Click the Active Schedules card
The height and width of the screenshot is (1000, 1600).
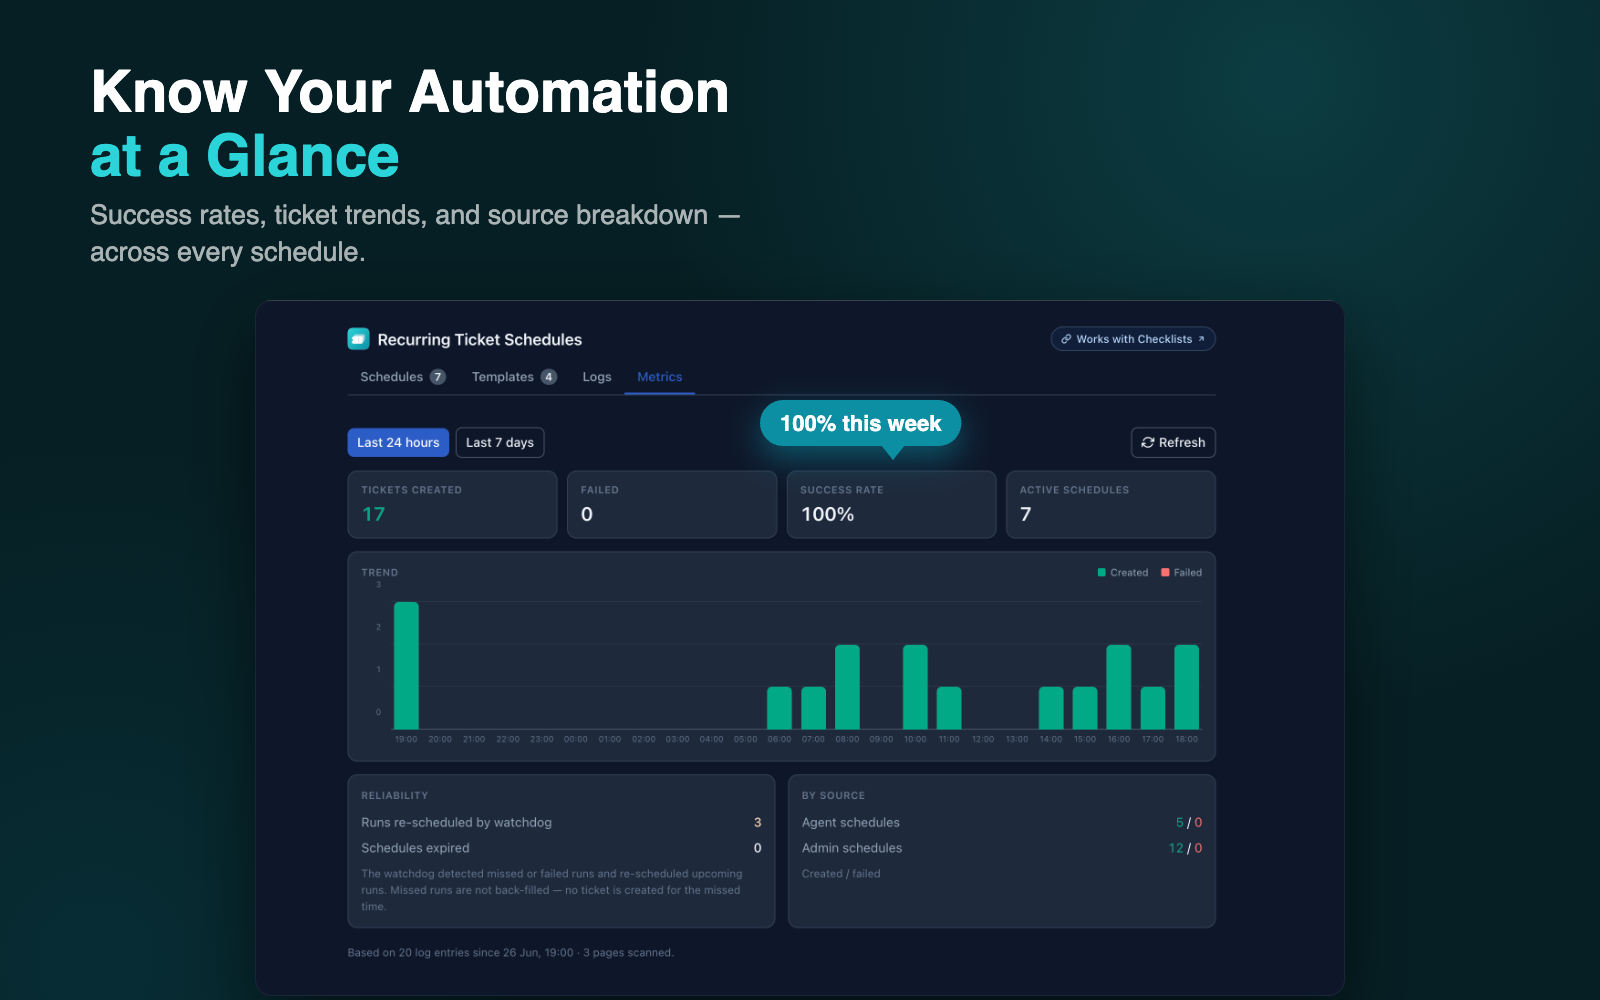pyautogui.click(x=1111, y=504)
